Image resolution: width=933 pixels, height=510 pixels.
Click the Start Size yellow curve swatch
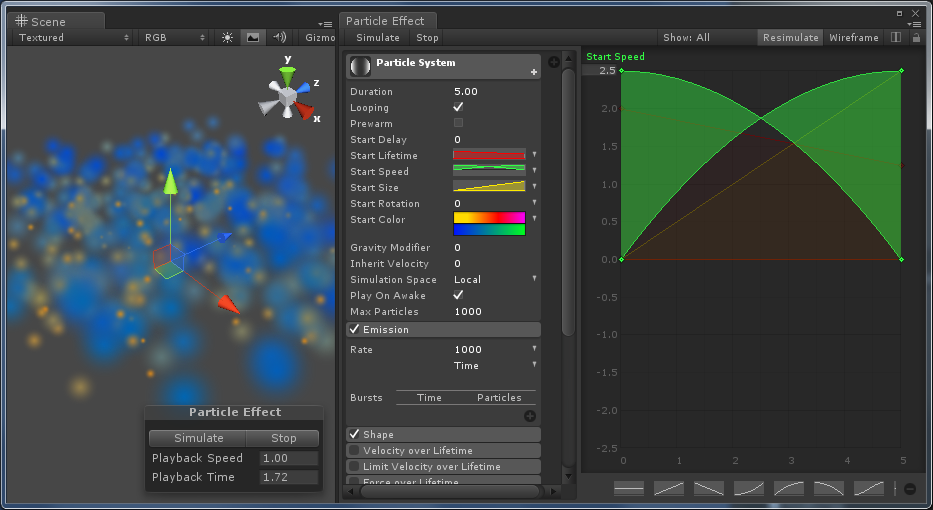coord(489,187)
